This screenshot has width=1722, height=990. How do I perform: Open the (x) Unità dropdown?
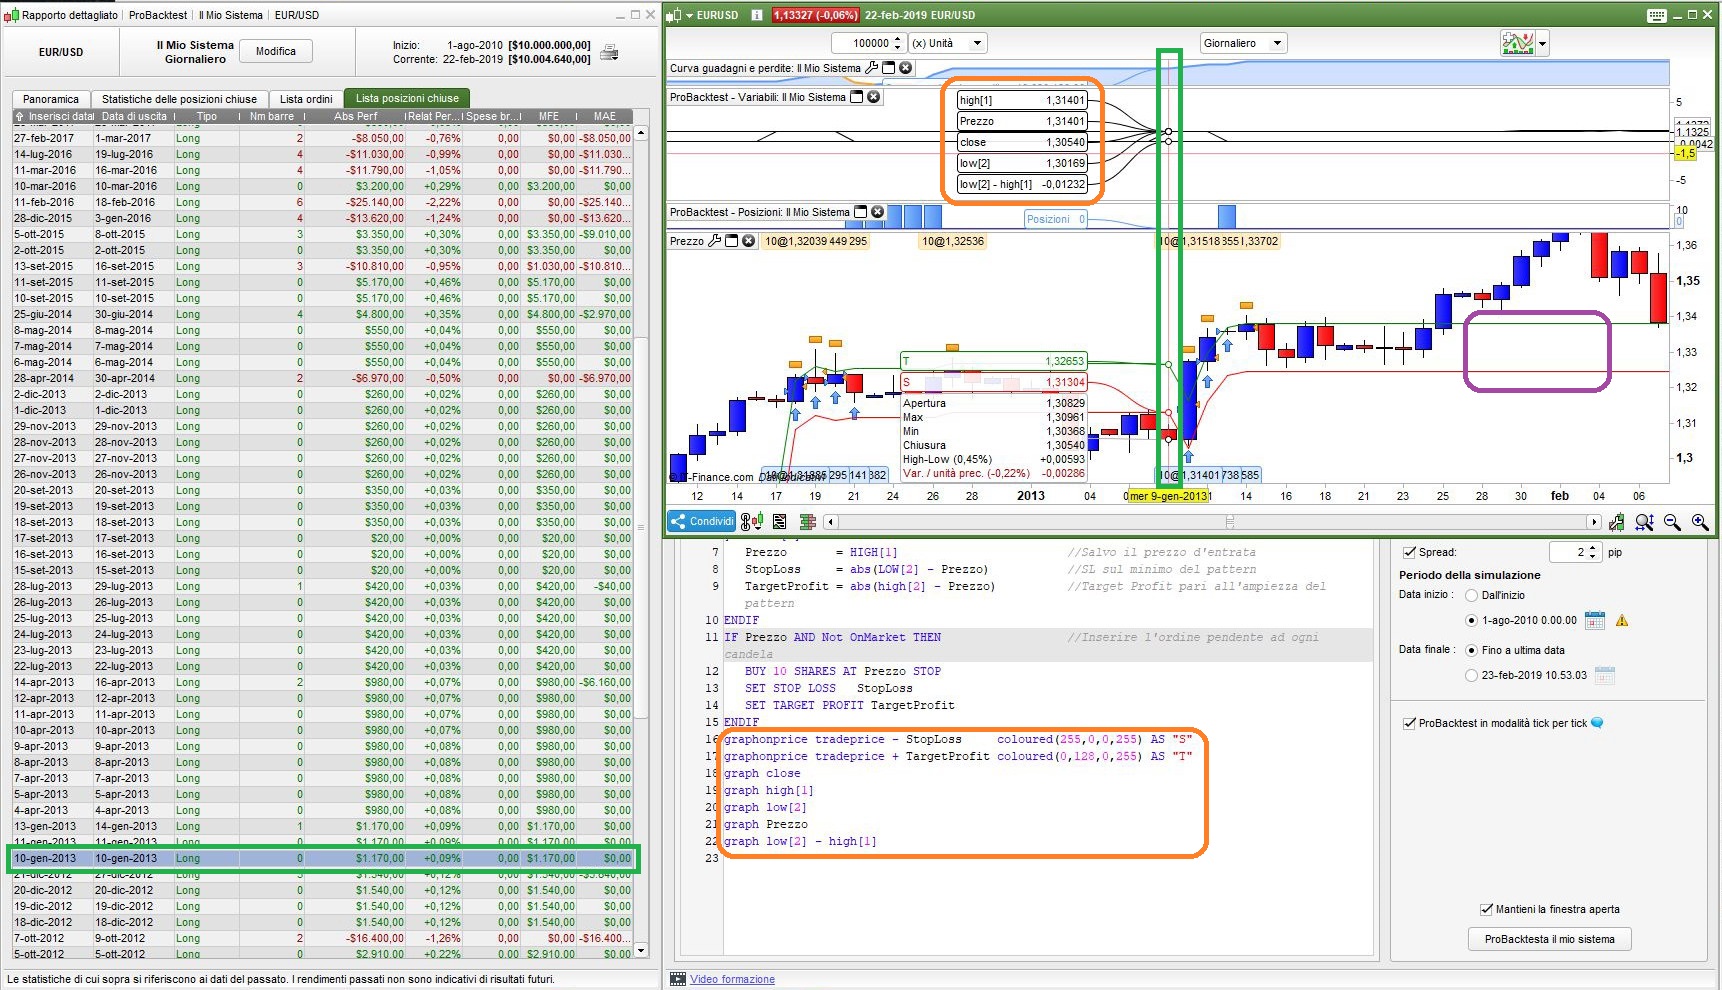(x=946, y=43)
